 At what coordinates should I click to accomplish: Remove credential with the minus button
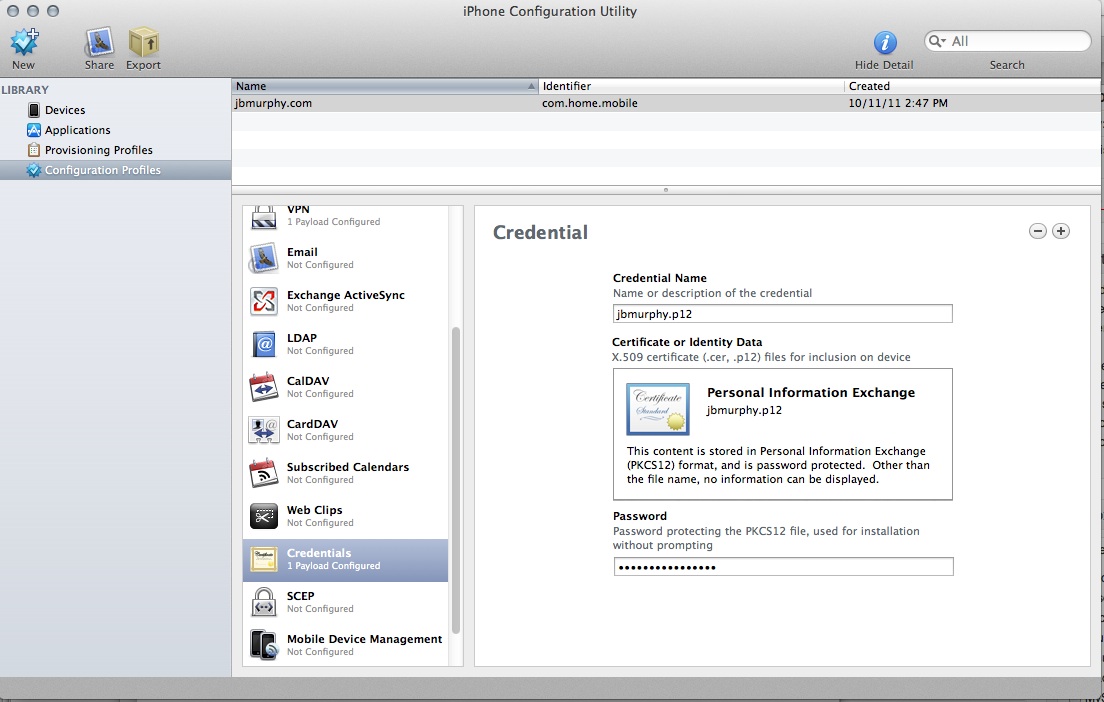[x=1037, y=231]
